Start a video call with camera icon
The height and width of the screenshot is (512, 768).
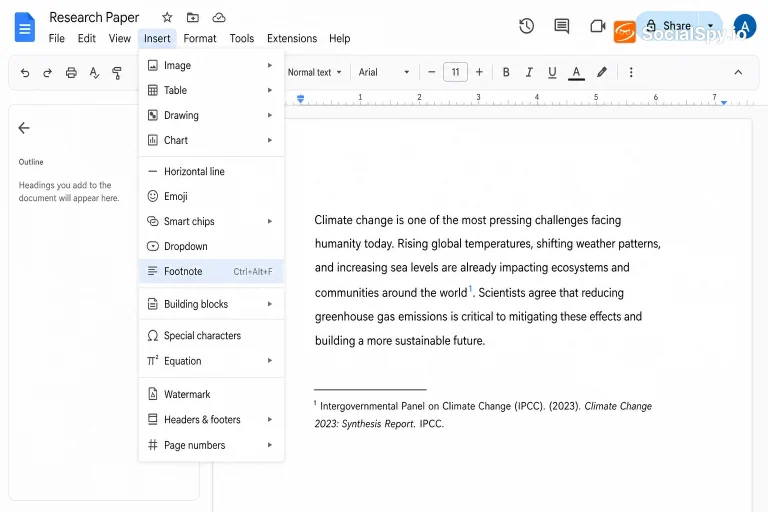[x=598, y=26]
